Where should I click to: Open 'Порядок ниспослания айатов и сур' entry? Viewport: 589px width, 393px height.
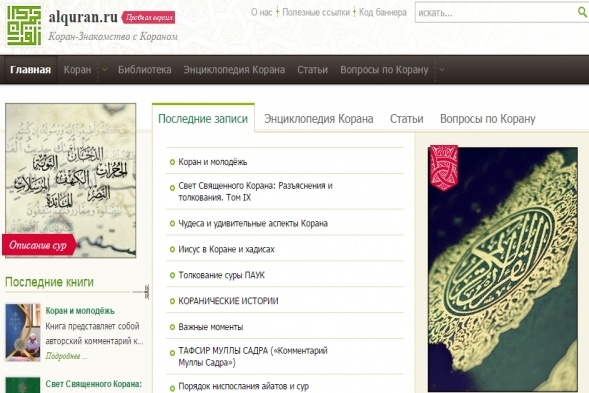click(x=243, y=386)
